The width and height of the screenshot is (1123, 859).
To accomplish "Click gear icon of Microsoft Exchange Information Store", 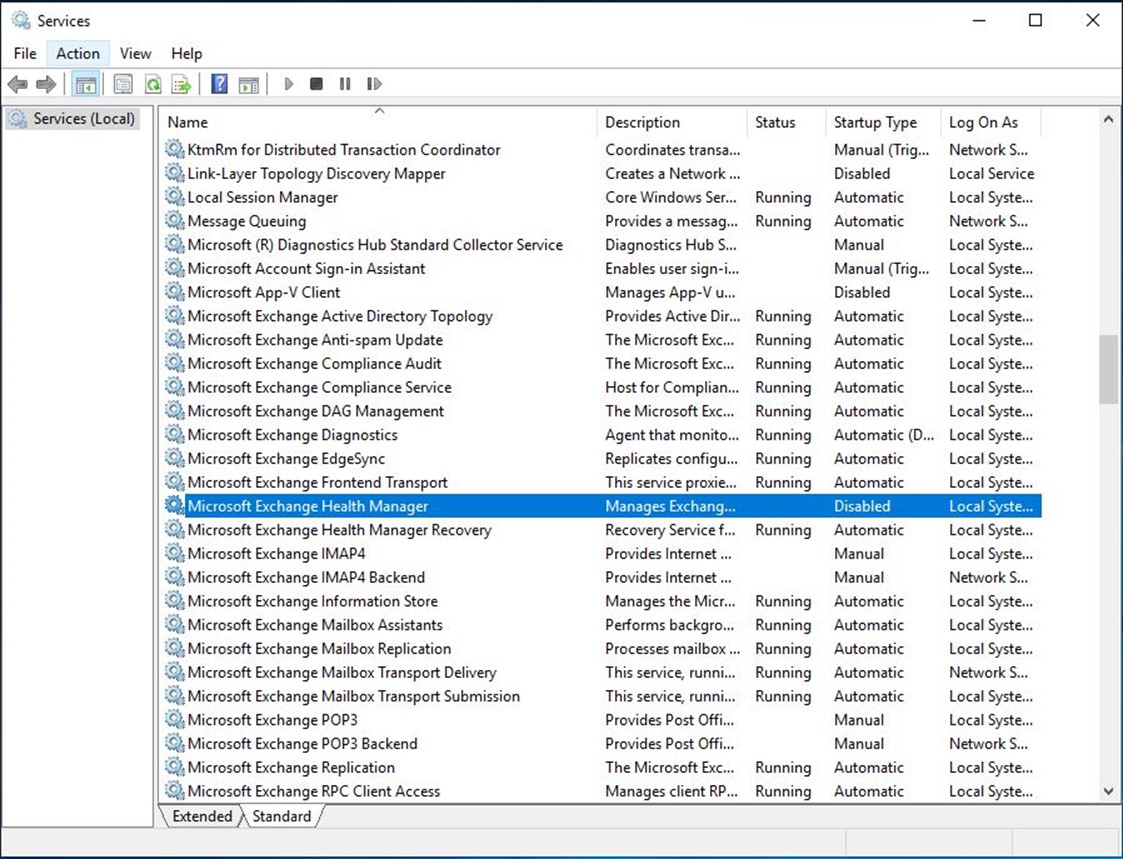I will point(174,600).
